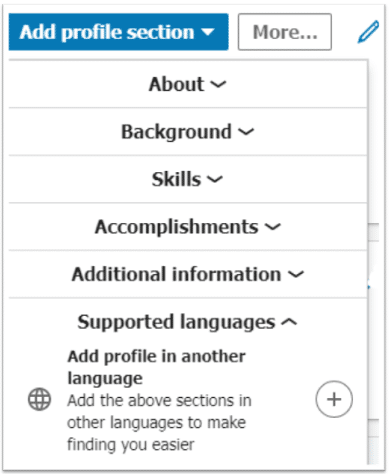Viewport: 389px width, 474px height.
Task: Click the chevron next to About
Action: coord(218,84)
